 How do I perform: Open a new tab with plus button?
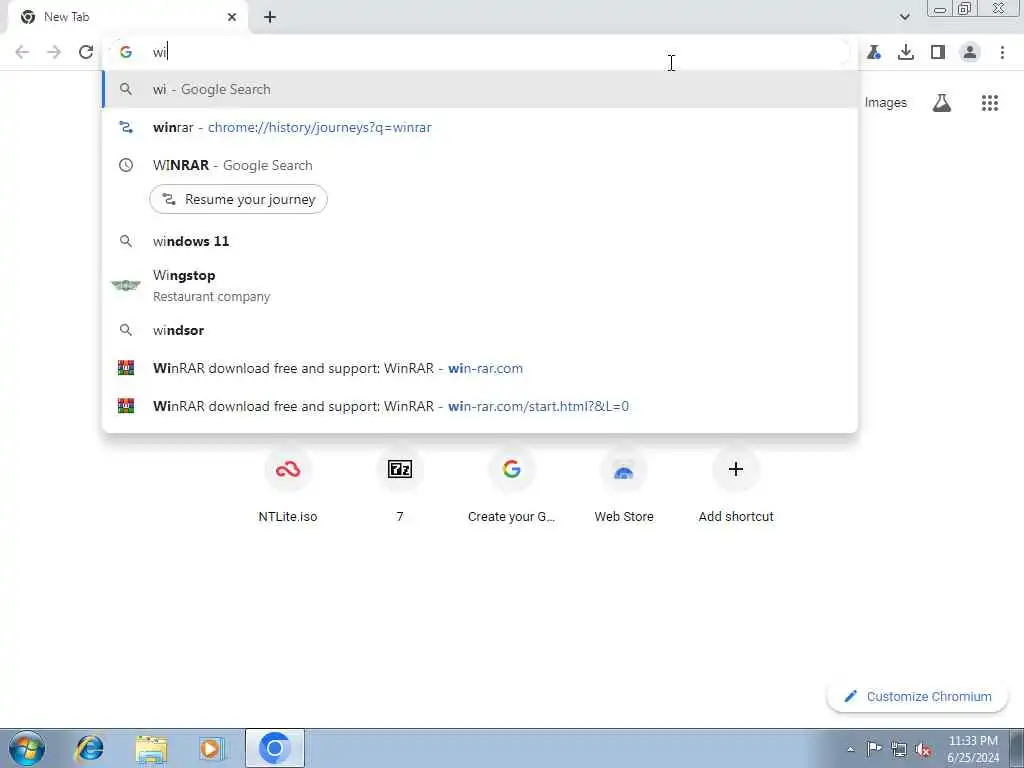(270, 17)
